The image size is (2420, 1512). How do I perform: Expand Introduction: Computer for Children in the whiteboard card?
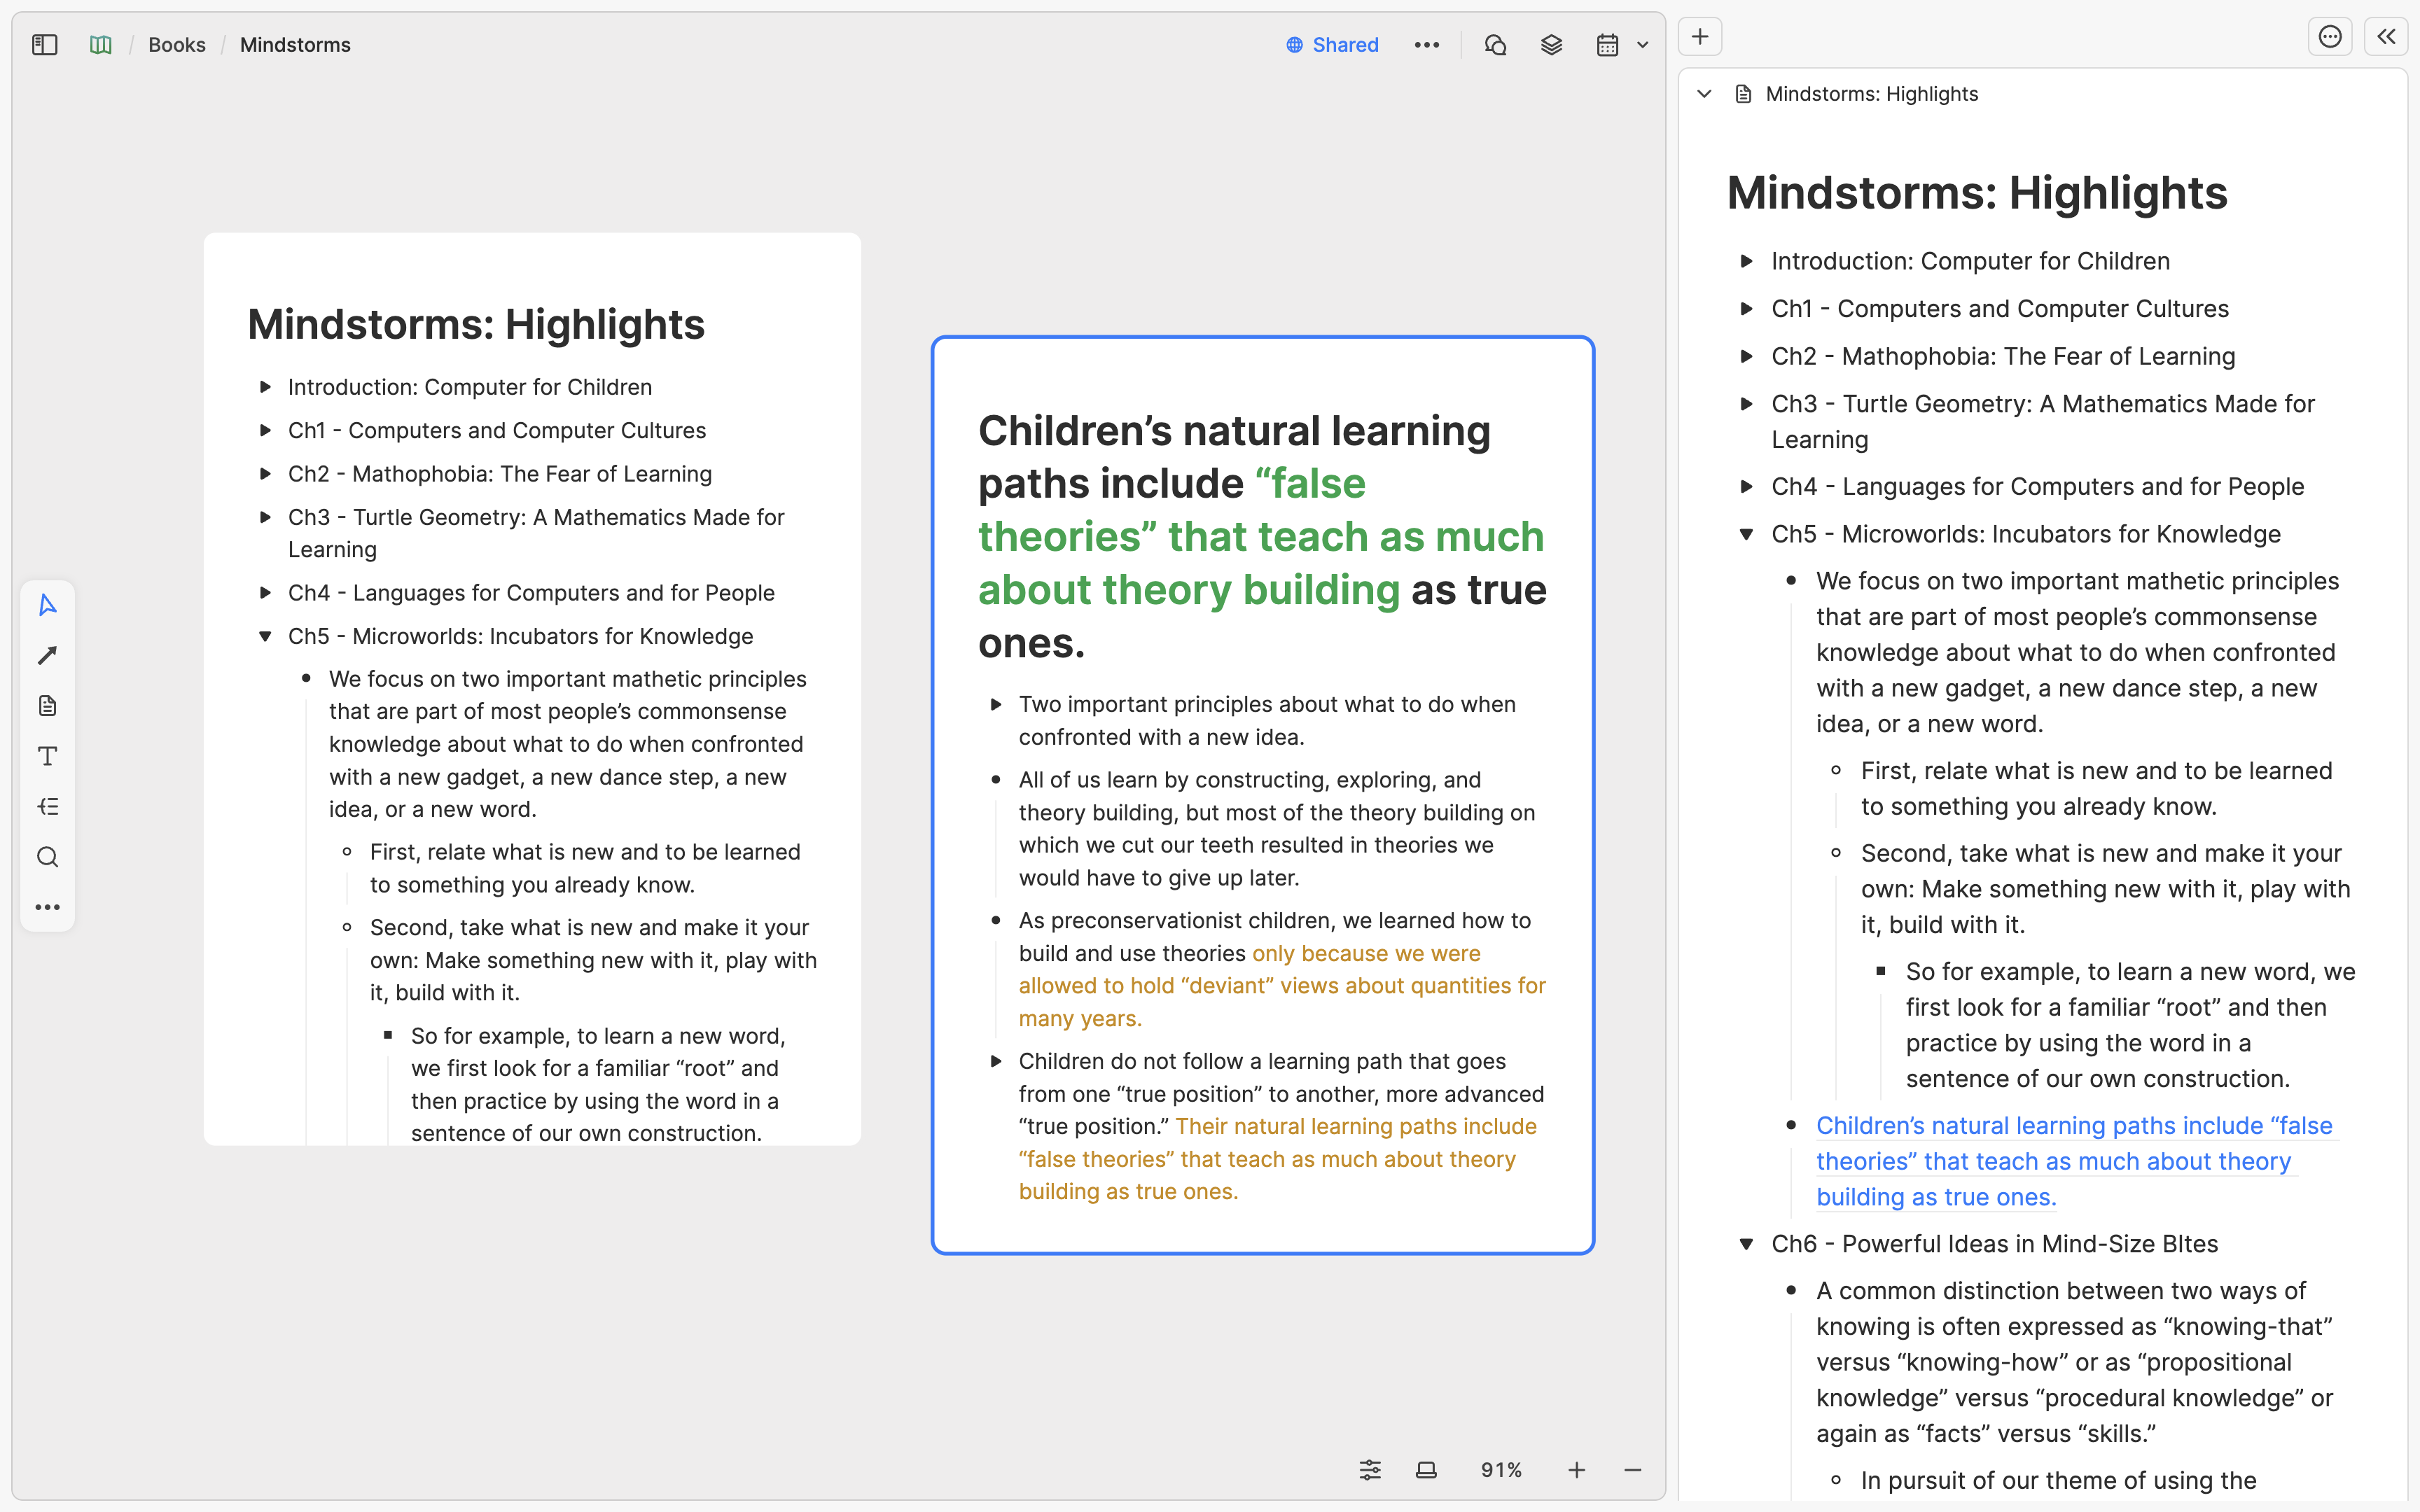265,387
